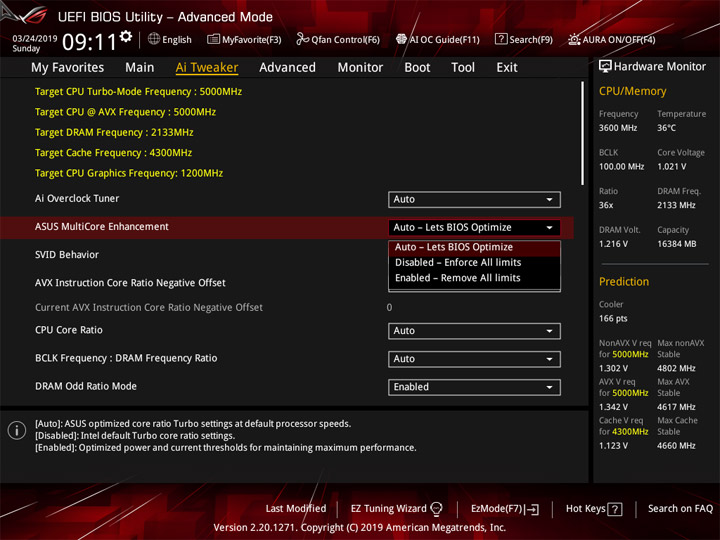Image resolution: width=720 pixels, height=540 pixels.
Task: Click the EzMode exit arrow icon
Action: click(x=532, y=509)
